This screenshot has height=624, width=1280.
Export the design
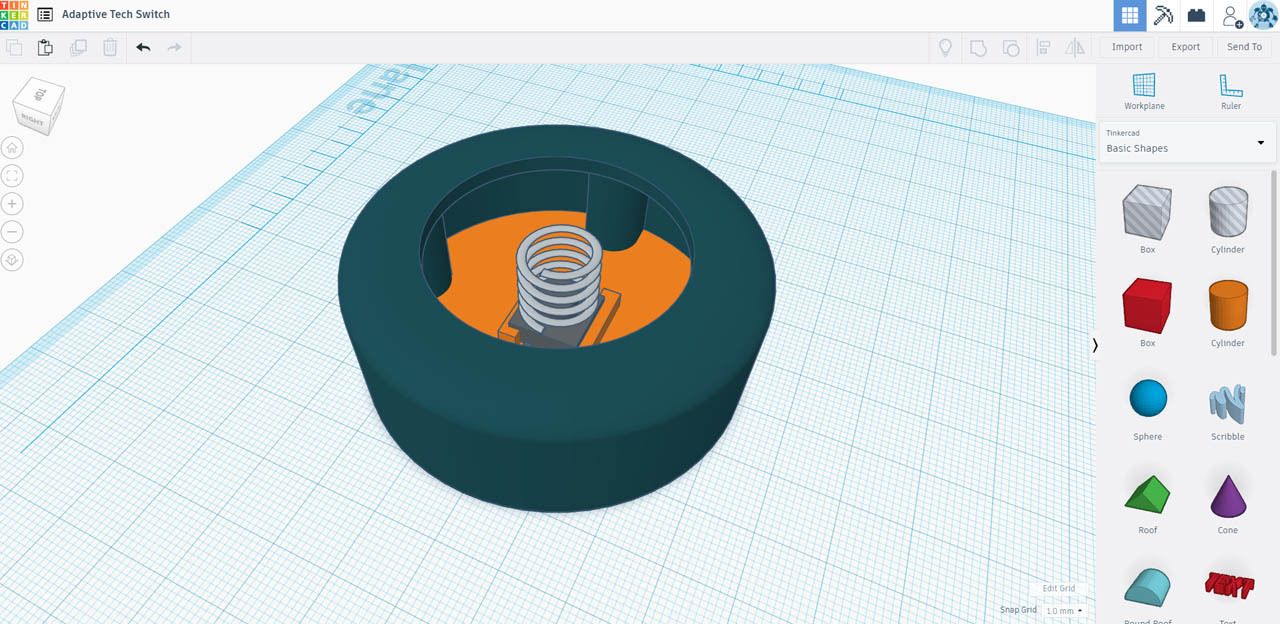tap(1185, 46)
